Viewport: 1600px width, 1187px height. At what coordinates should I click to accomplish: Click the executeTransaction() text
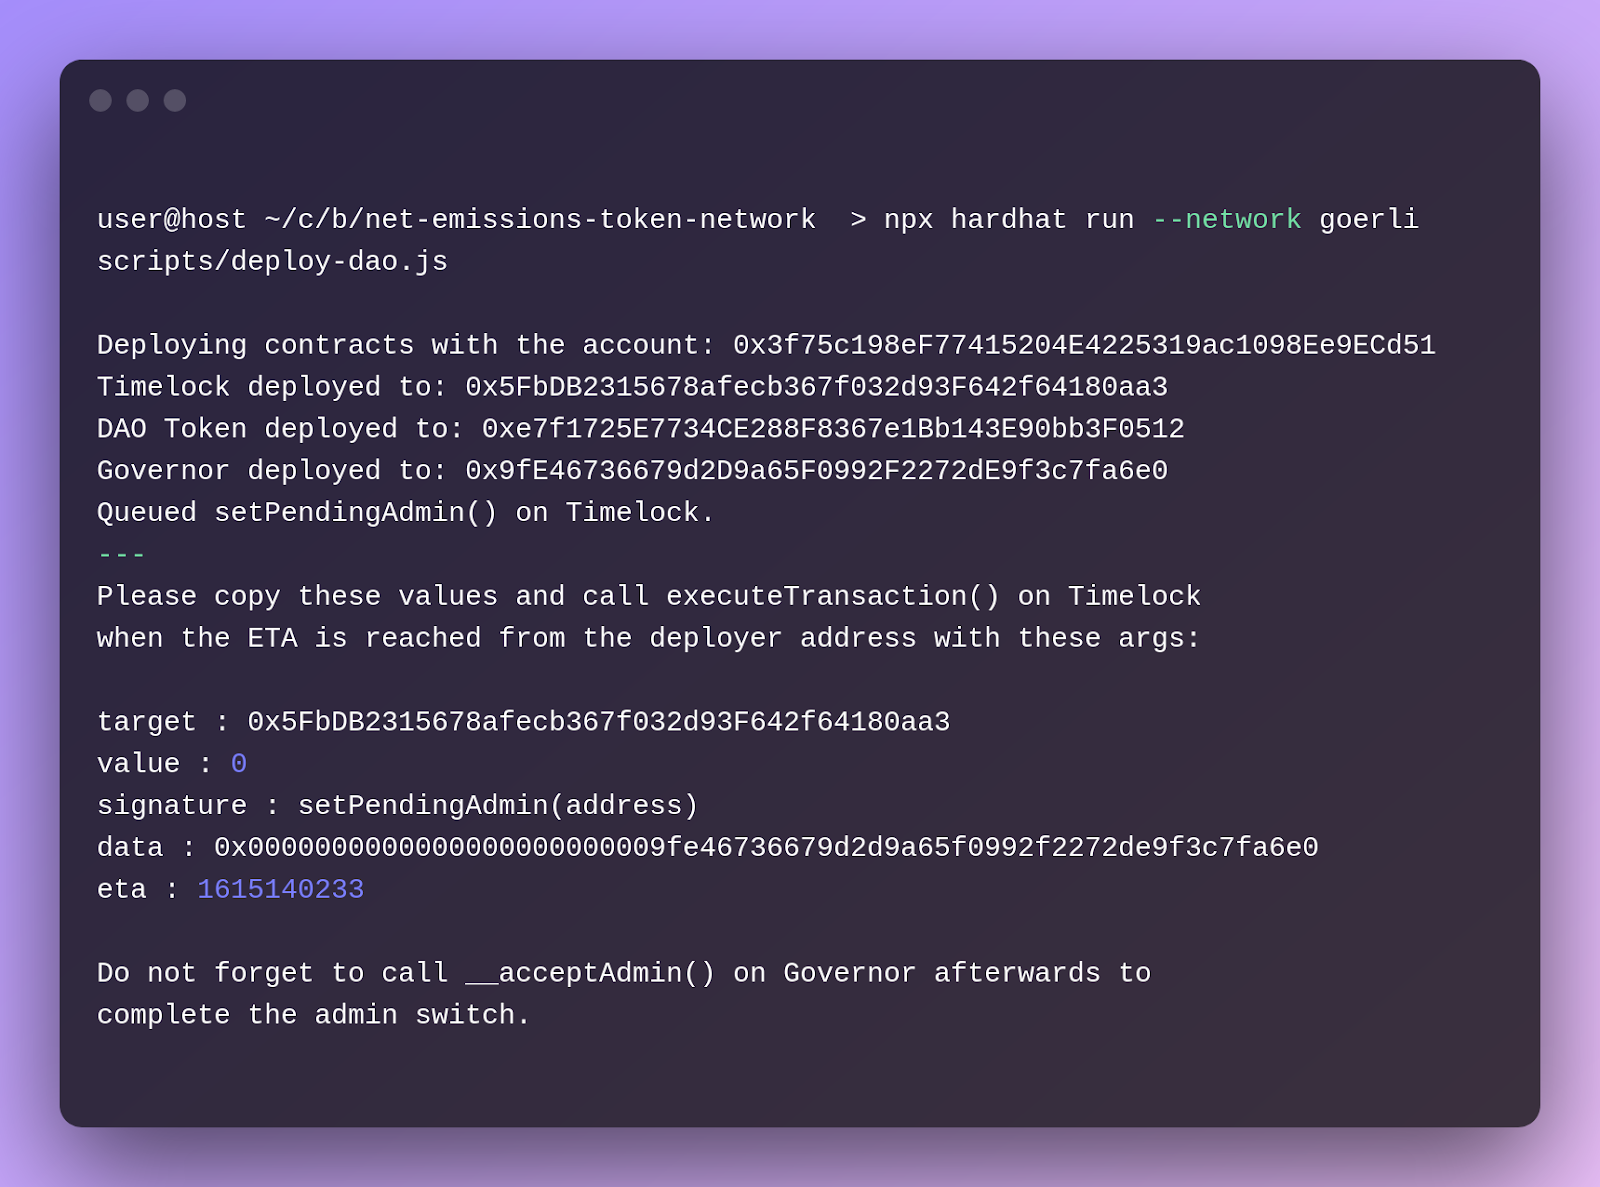click(x=833, y=597)
